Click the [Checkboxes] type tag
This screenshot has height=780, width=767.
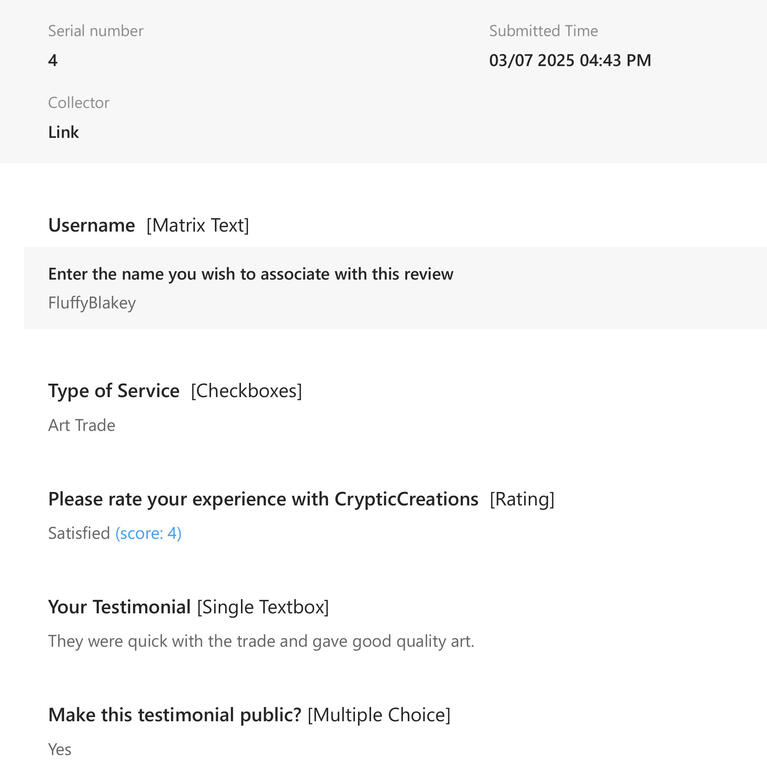tap(246, 391)
